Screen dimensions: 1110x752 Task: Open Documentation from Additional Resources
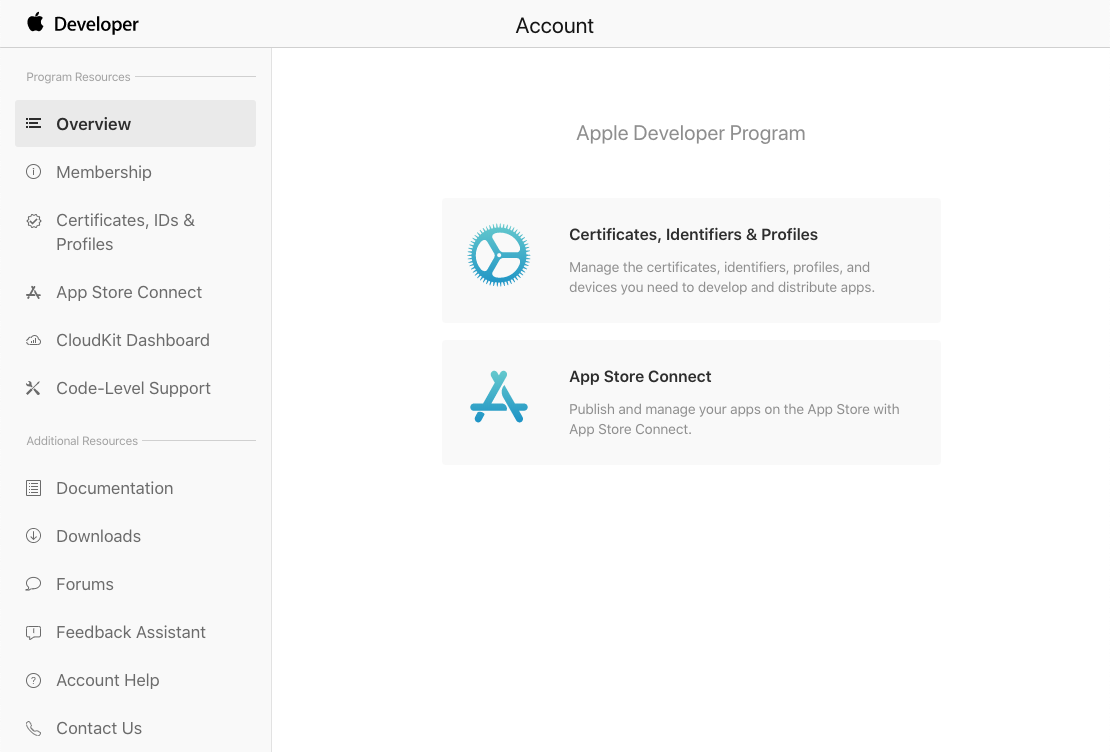click(x=135, y=488)
